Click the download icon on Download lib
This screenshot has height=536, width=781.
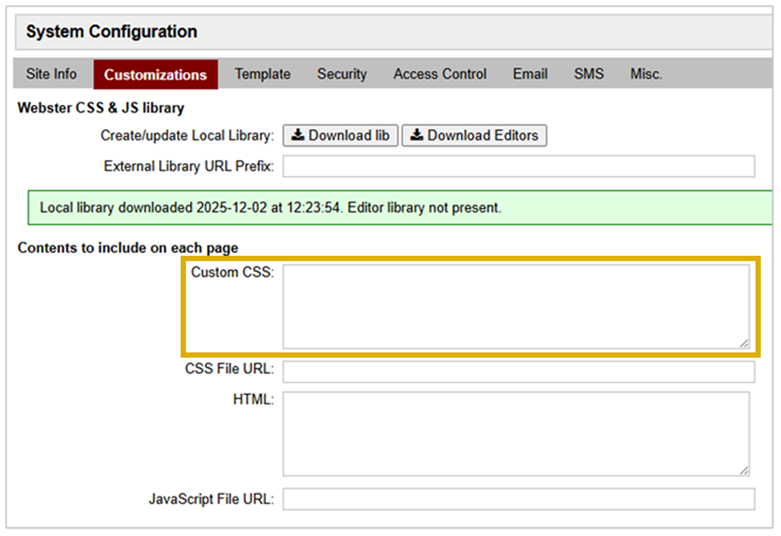click(298, 135)
